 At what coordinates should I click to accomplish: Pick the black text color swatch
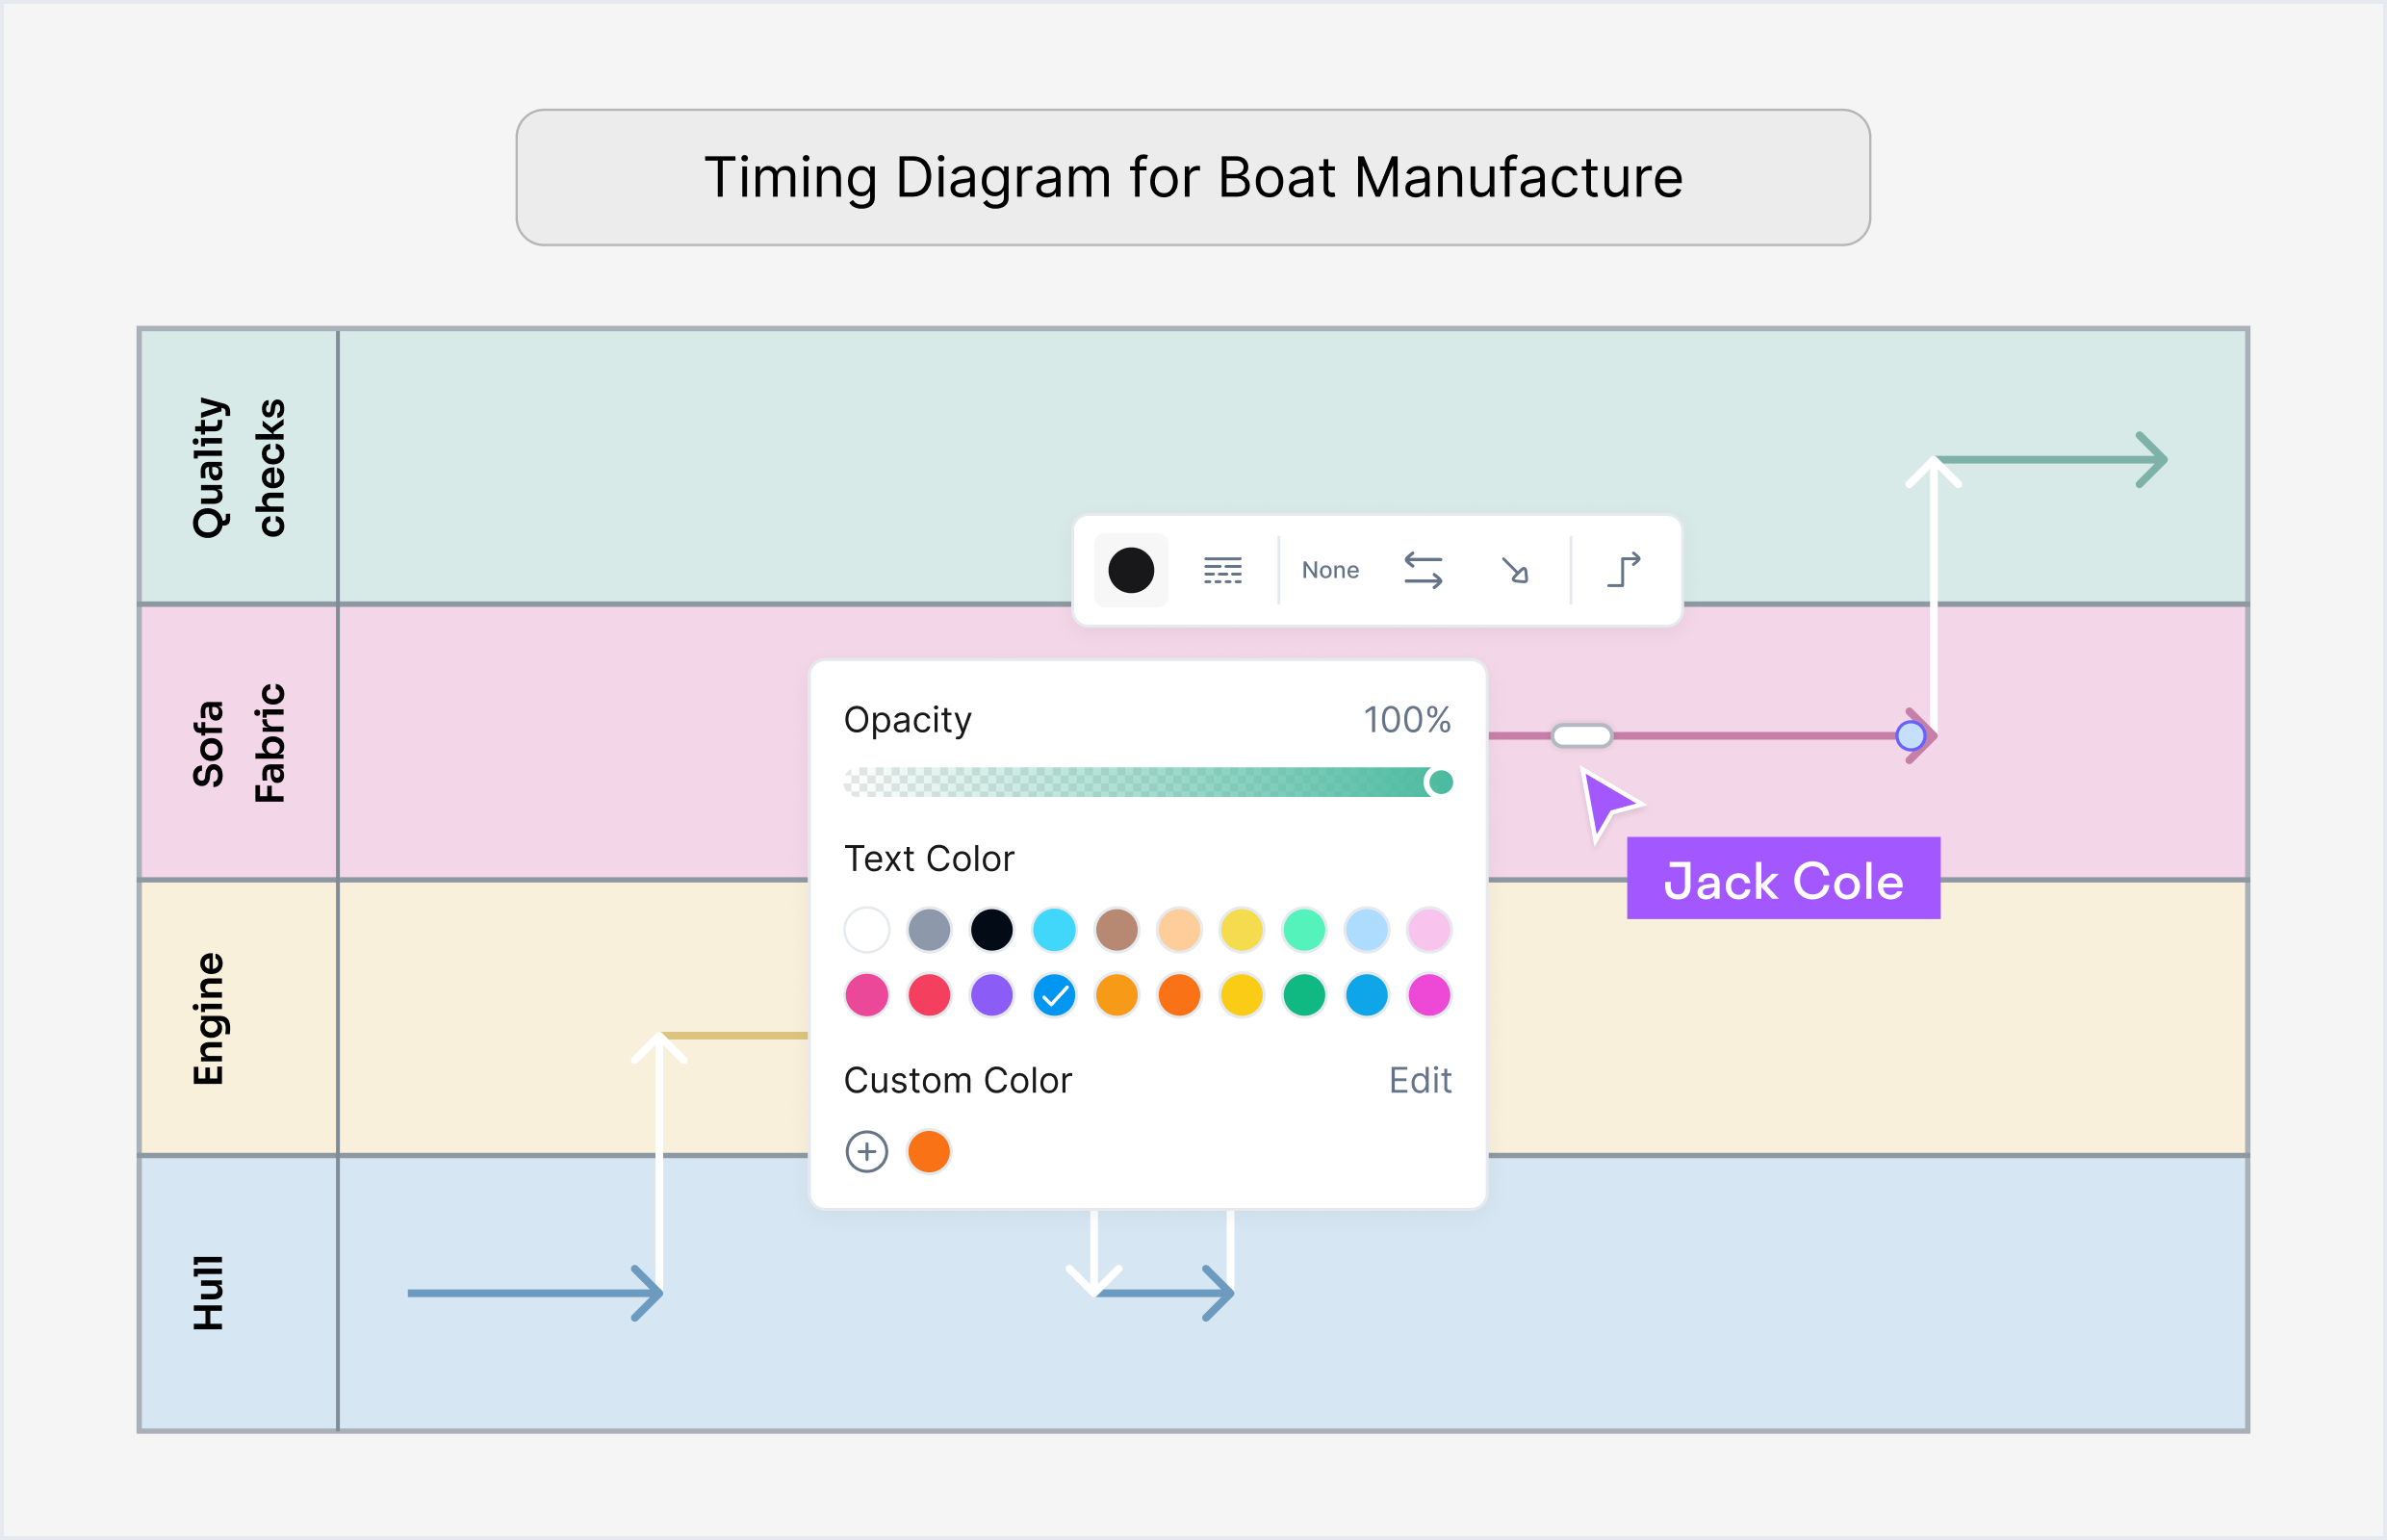[992, 930]
